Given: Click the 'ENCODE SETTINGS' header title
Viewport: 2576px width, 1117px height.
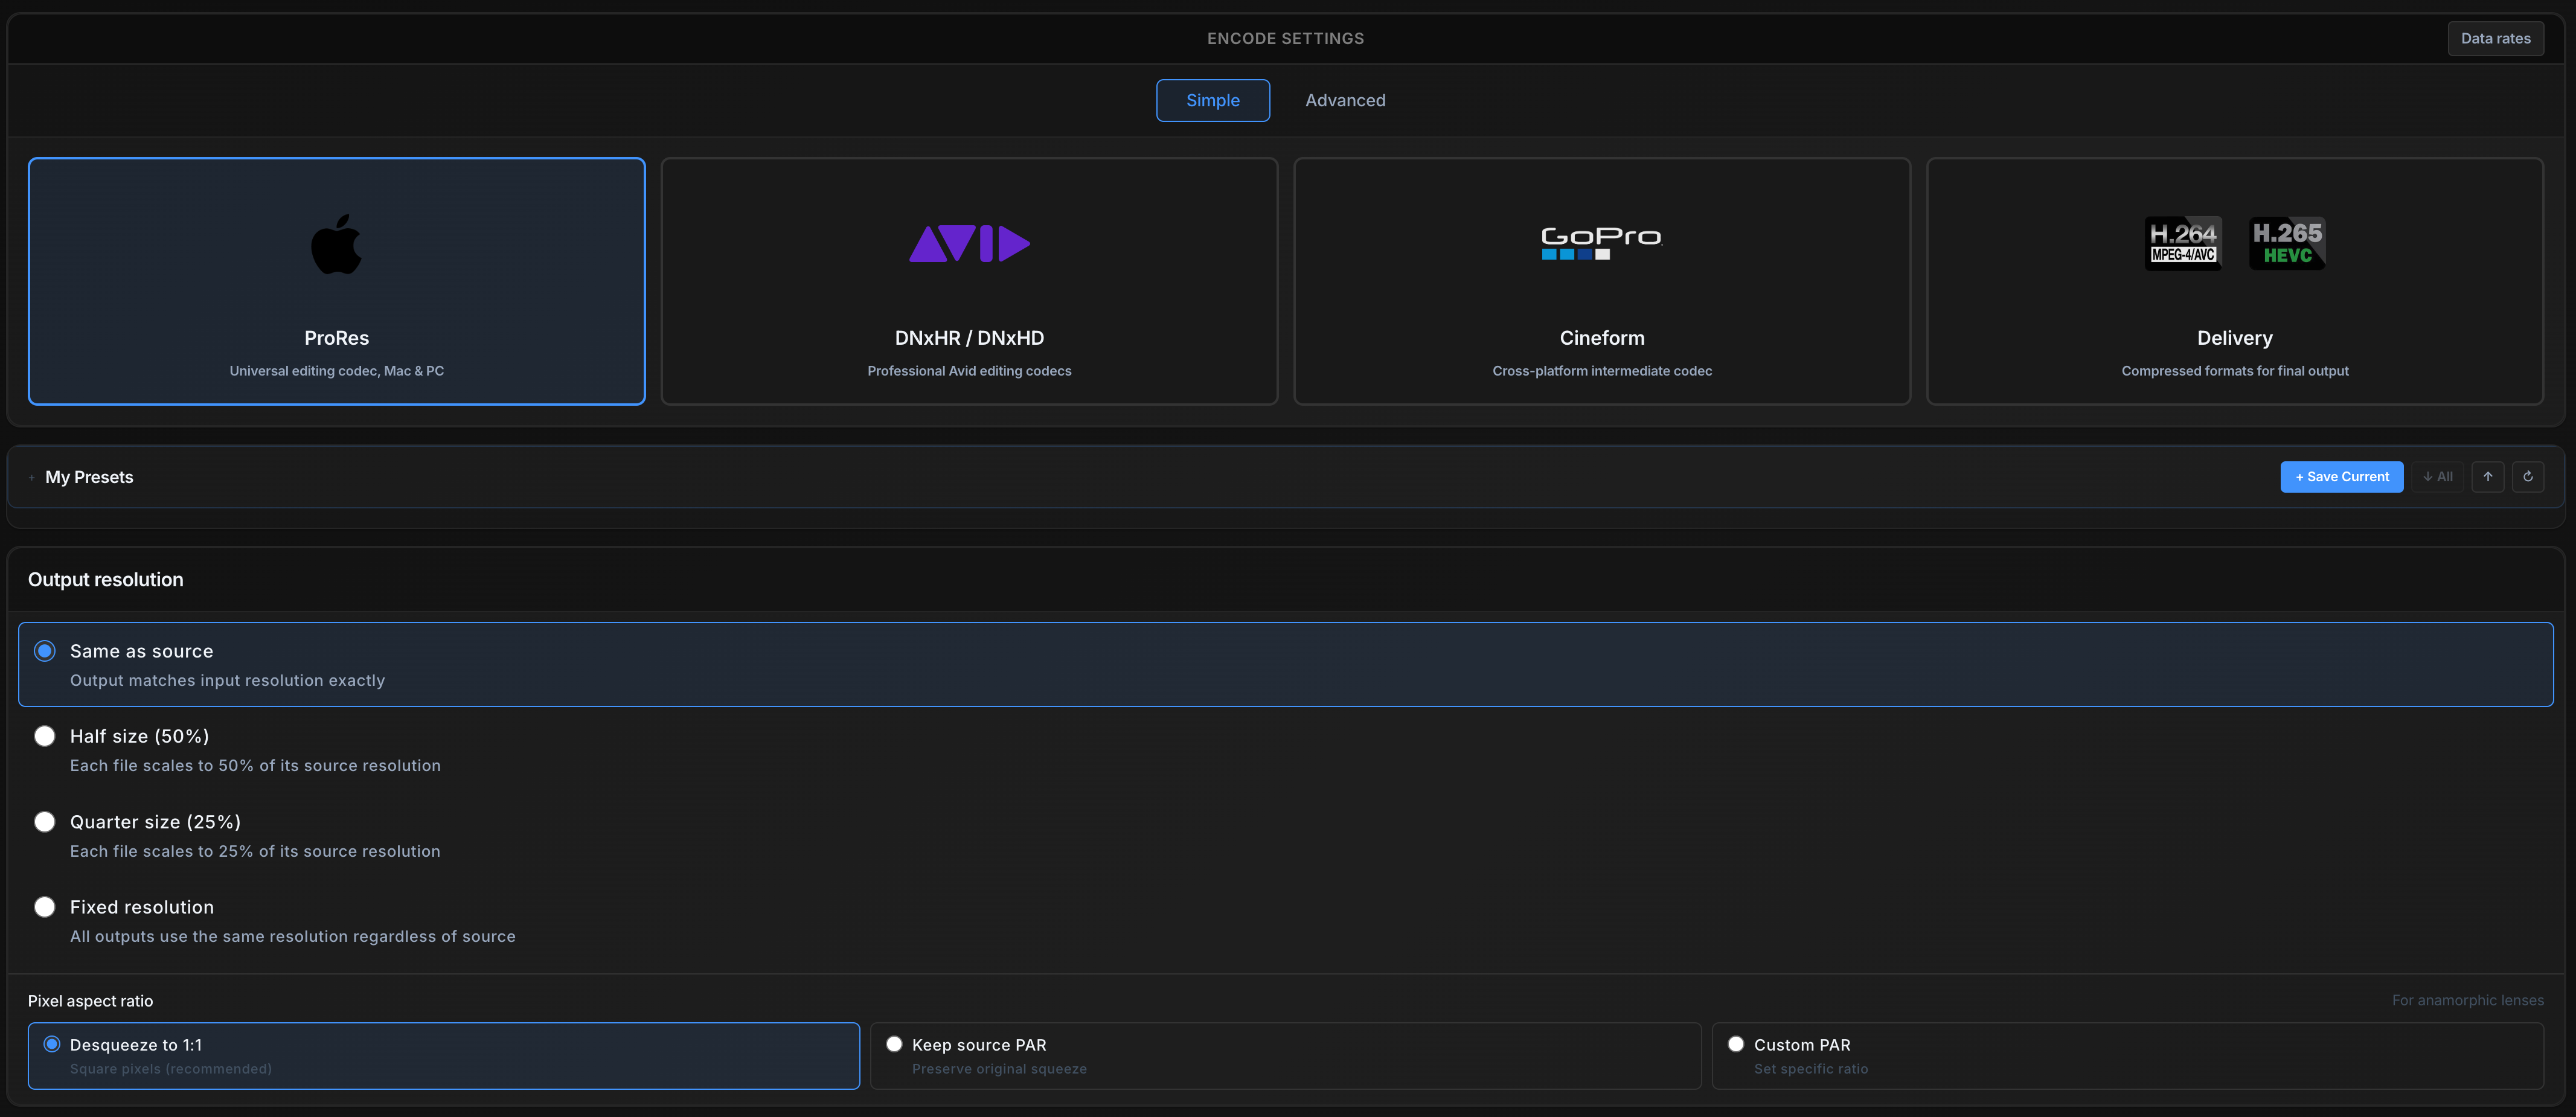Looking at the screenshot, I should point(1285,39).
